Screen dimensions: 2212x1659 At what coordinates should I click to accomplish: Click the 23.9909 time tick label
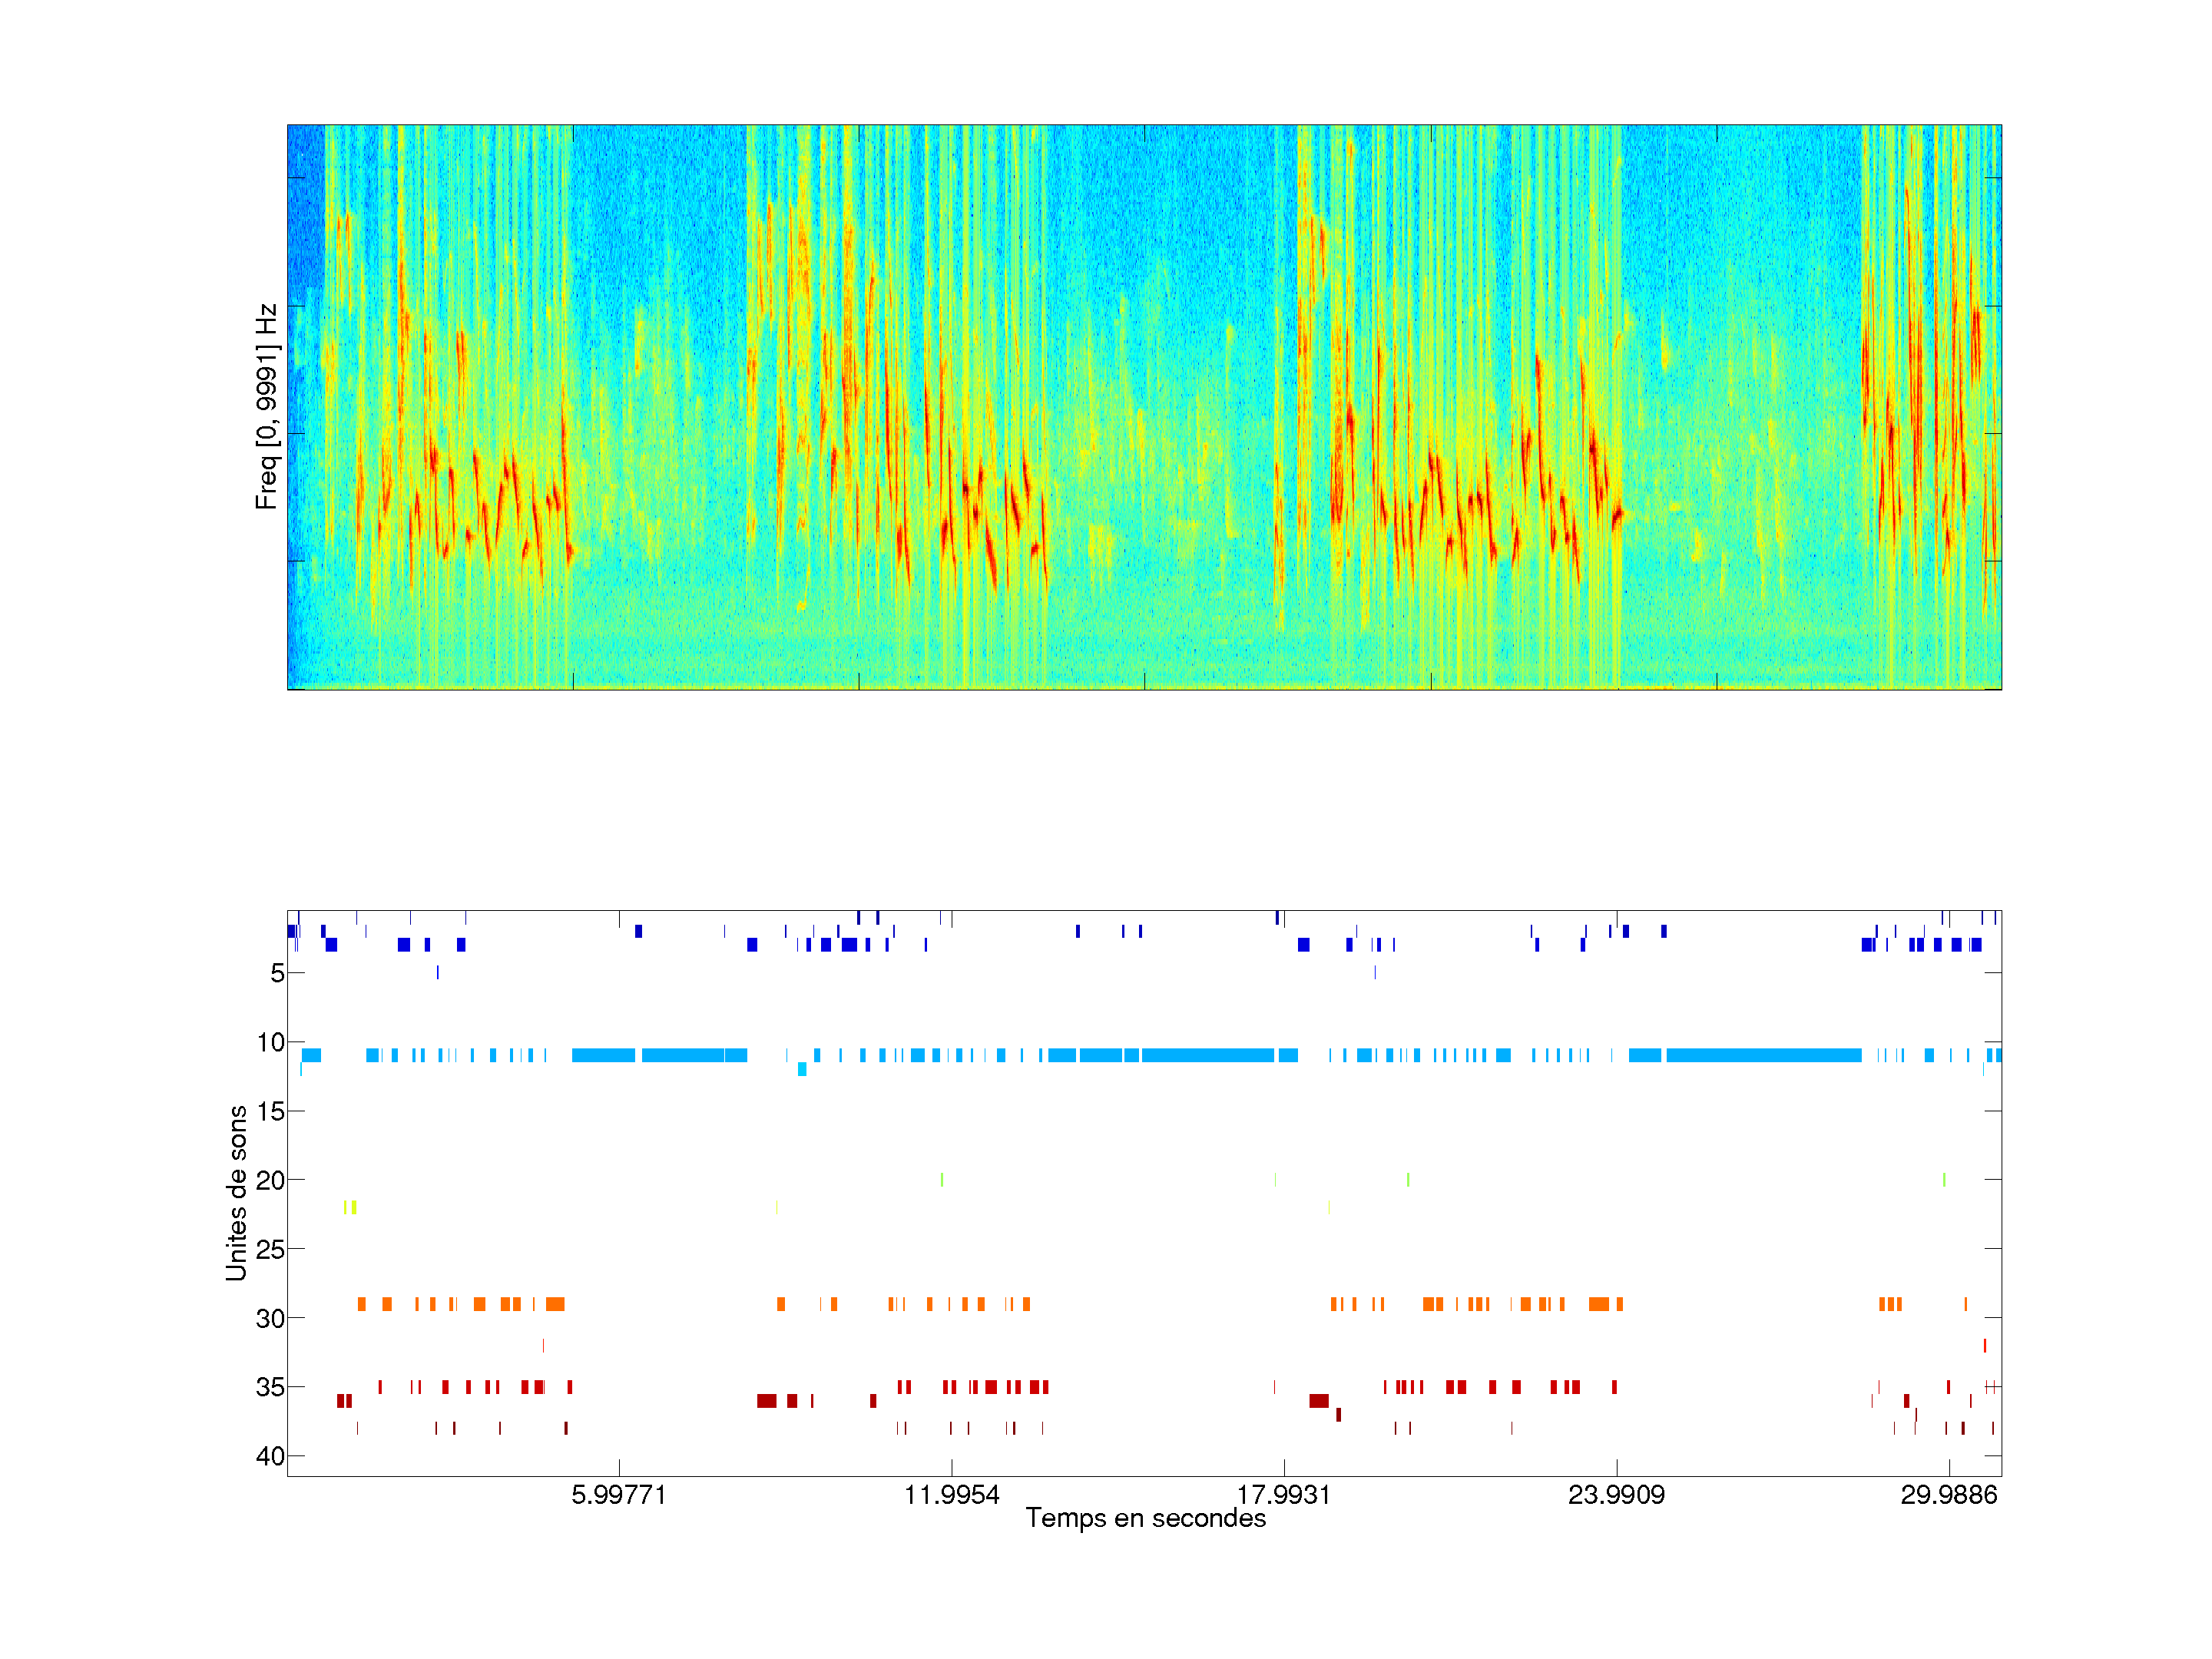1616,1495
